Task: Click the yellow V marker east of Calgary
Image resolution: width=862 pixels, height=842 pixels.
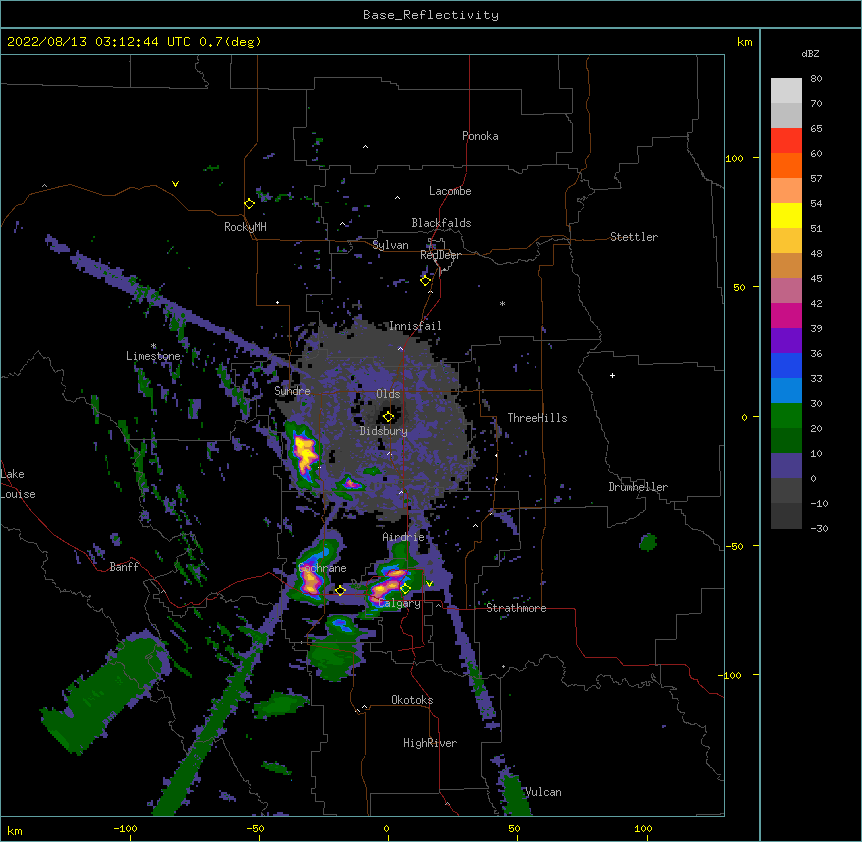Action: pos(429,584)
